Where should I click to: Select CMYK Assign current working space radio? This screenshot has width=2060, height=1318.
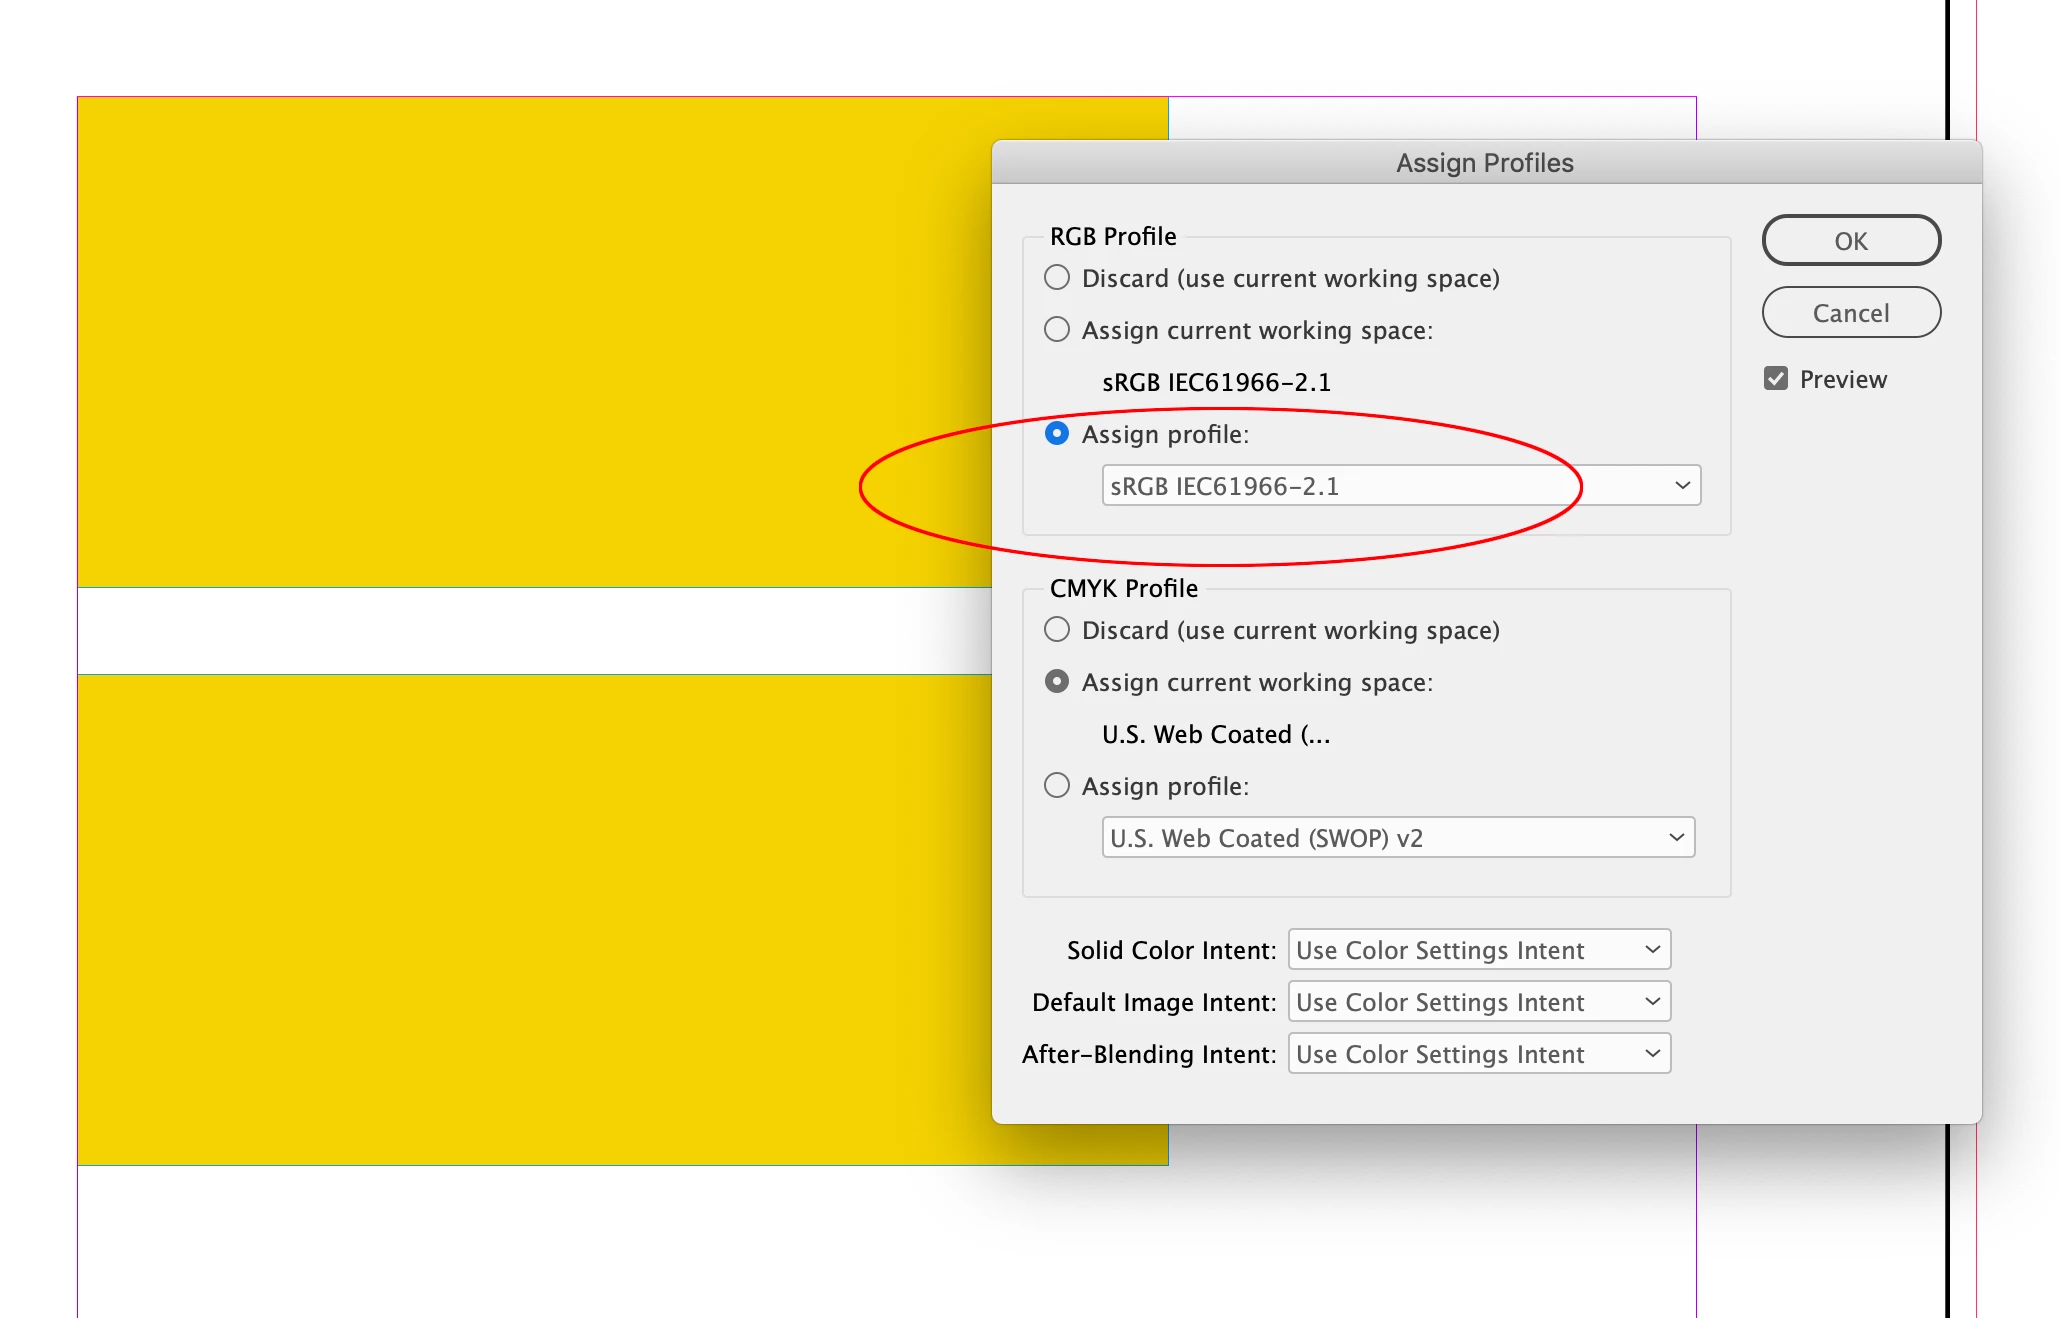tap(1057, 682)
